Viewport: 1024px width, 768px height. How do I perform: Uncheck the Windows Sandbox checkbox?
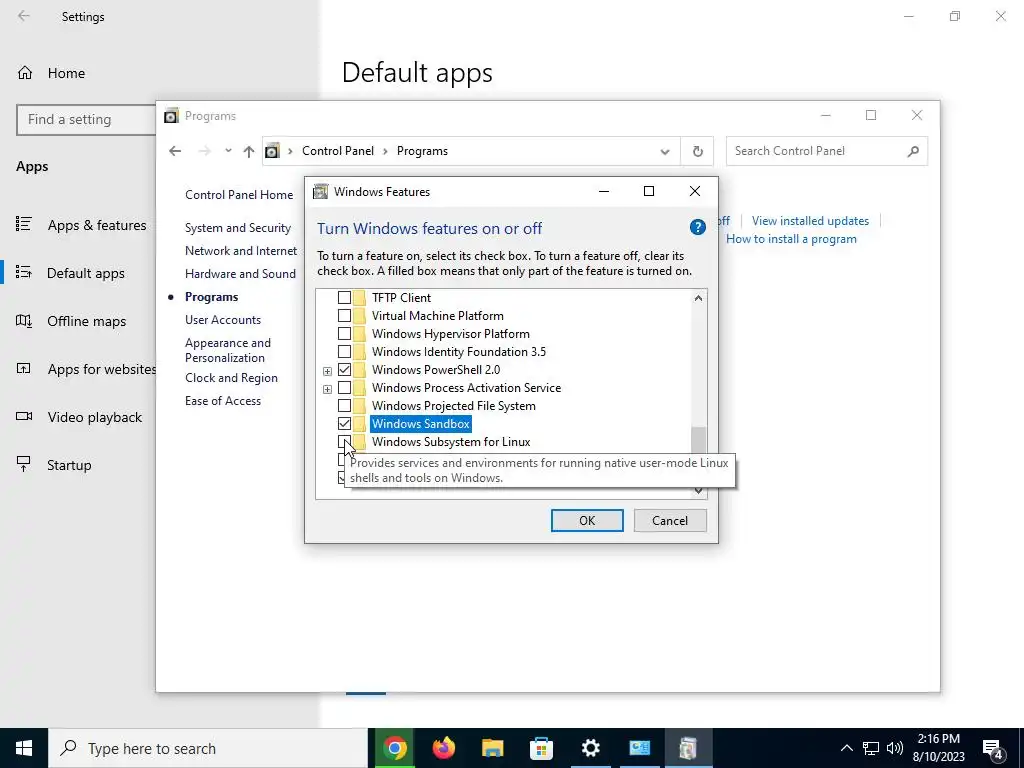pyautogui.click(x=344, y=424)
